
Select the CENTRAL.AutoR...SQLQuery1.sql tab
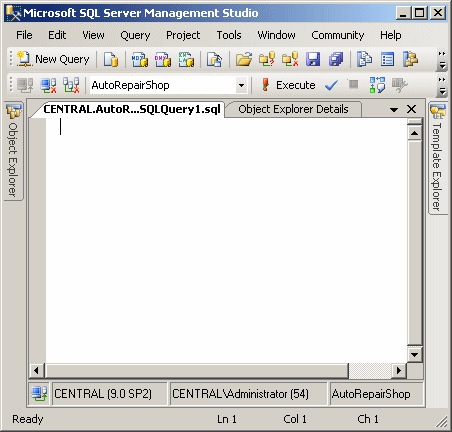pyautogui.click(x=132, y=109)
